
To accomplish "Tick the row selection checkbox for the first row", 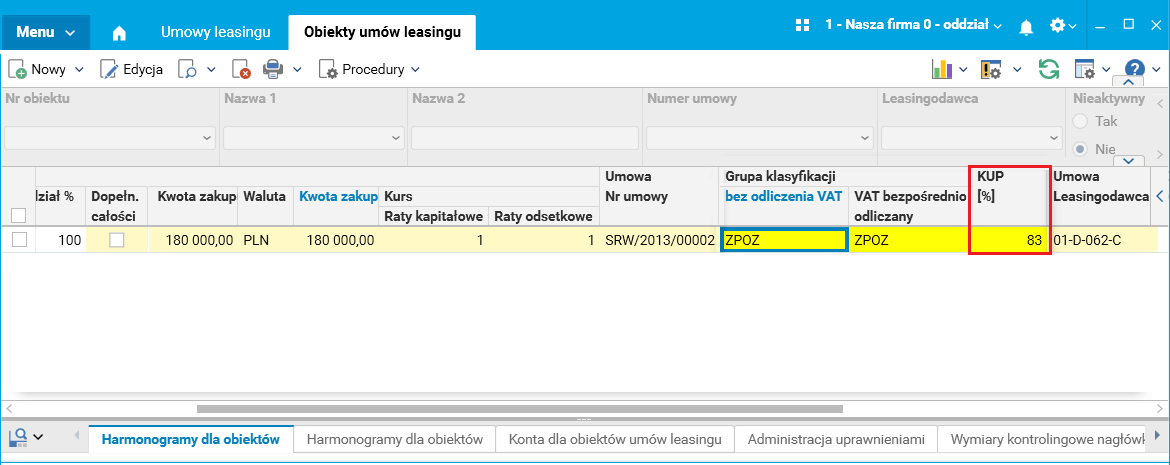I will pyautogui.click(x=18, y=240).
